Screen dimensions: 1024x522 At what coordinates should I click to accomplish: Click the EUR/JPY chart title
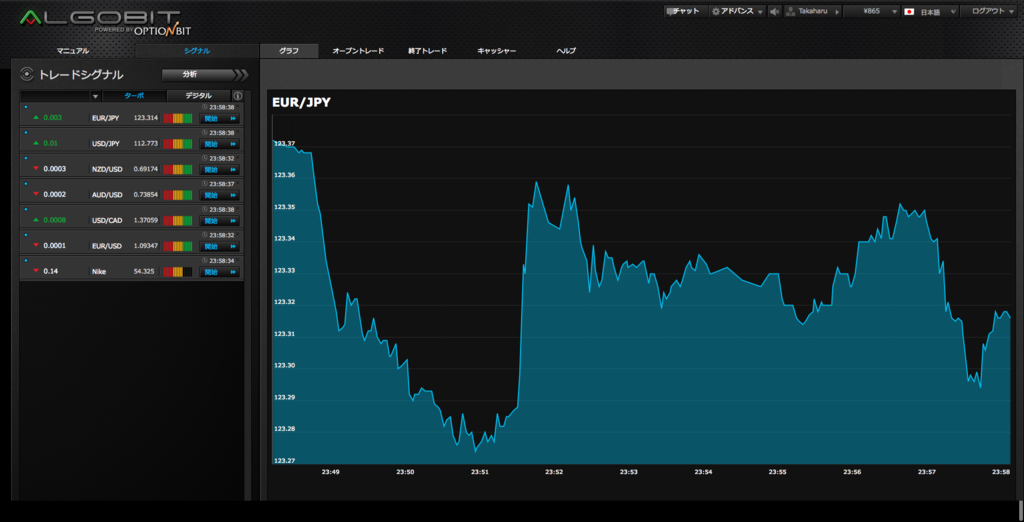click(301, 102)
